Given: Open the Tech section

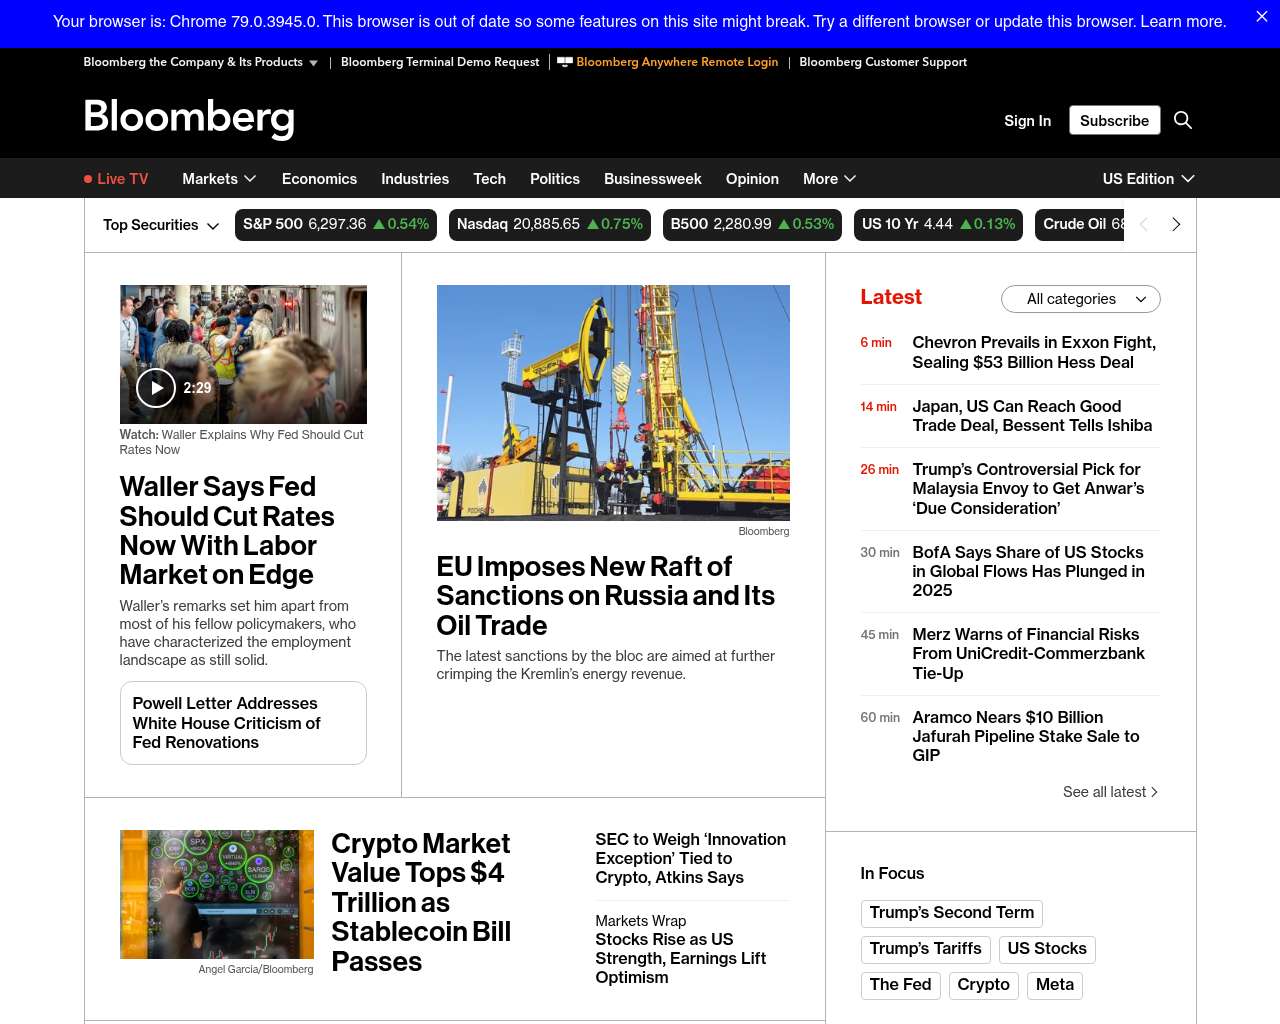Looking at the screenshot, I should 489,179.
